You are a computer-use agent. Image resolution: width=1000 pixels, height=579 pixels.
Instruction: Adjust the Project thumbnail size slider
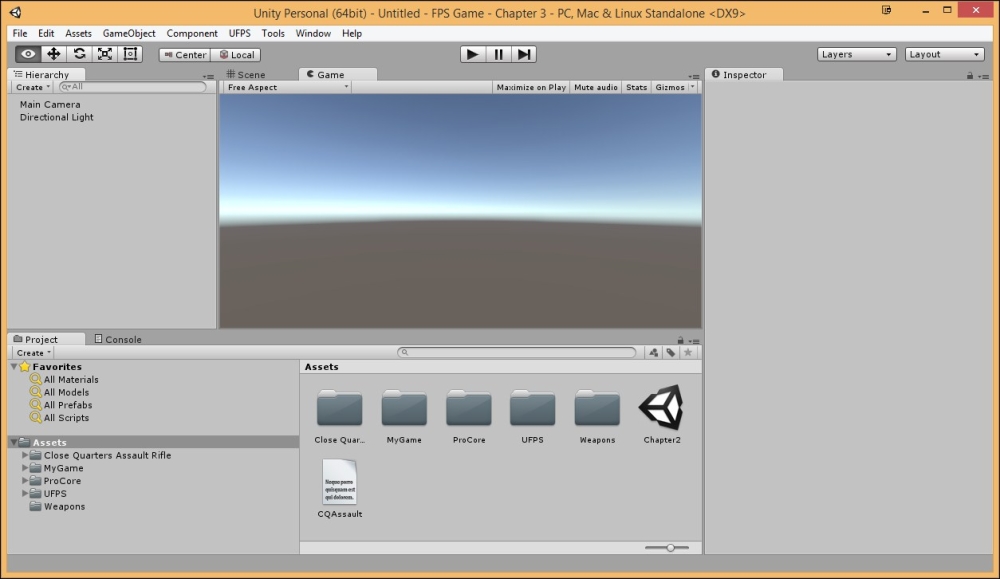668,547
